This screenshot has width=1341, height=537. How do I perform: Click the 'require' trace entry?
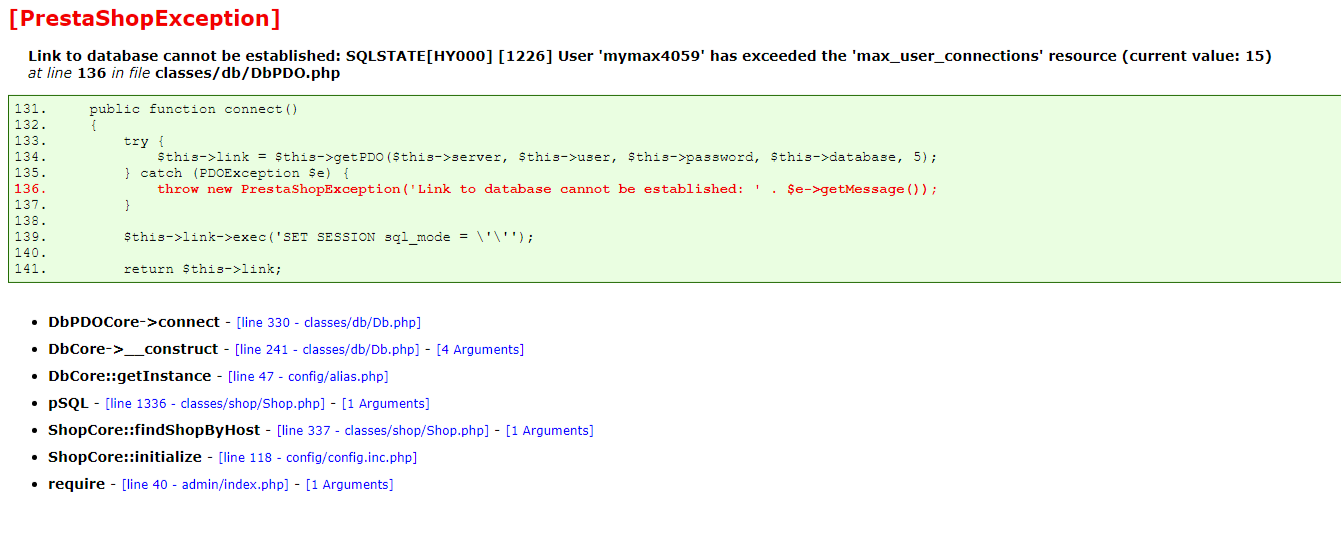coord(76,484)
